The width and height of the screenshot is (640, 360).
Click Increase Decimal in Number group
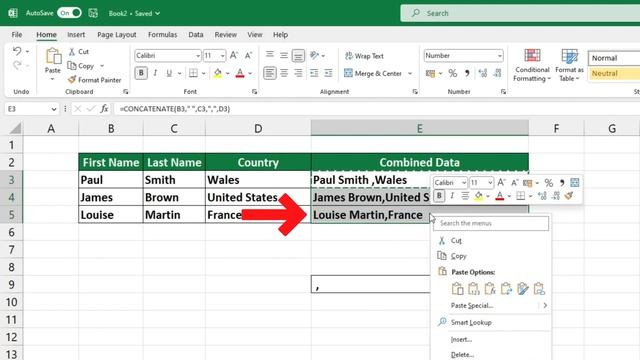(483, 73)
